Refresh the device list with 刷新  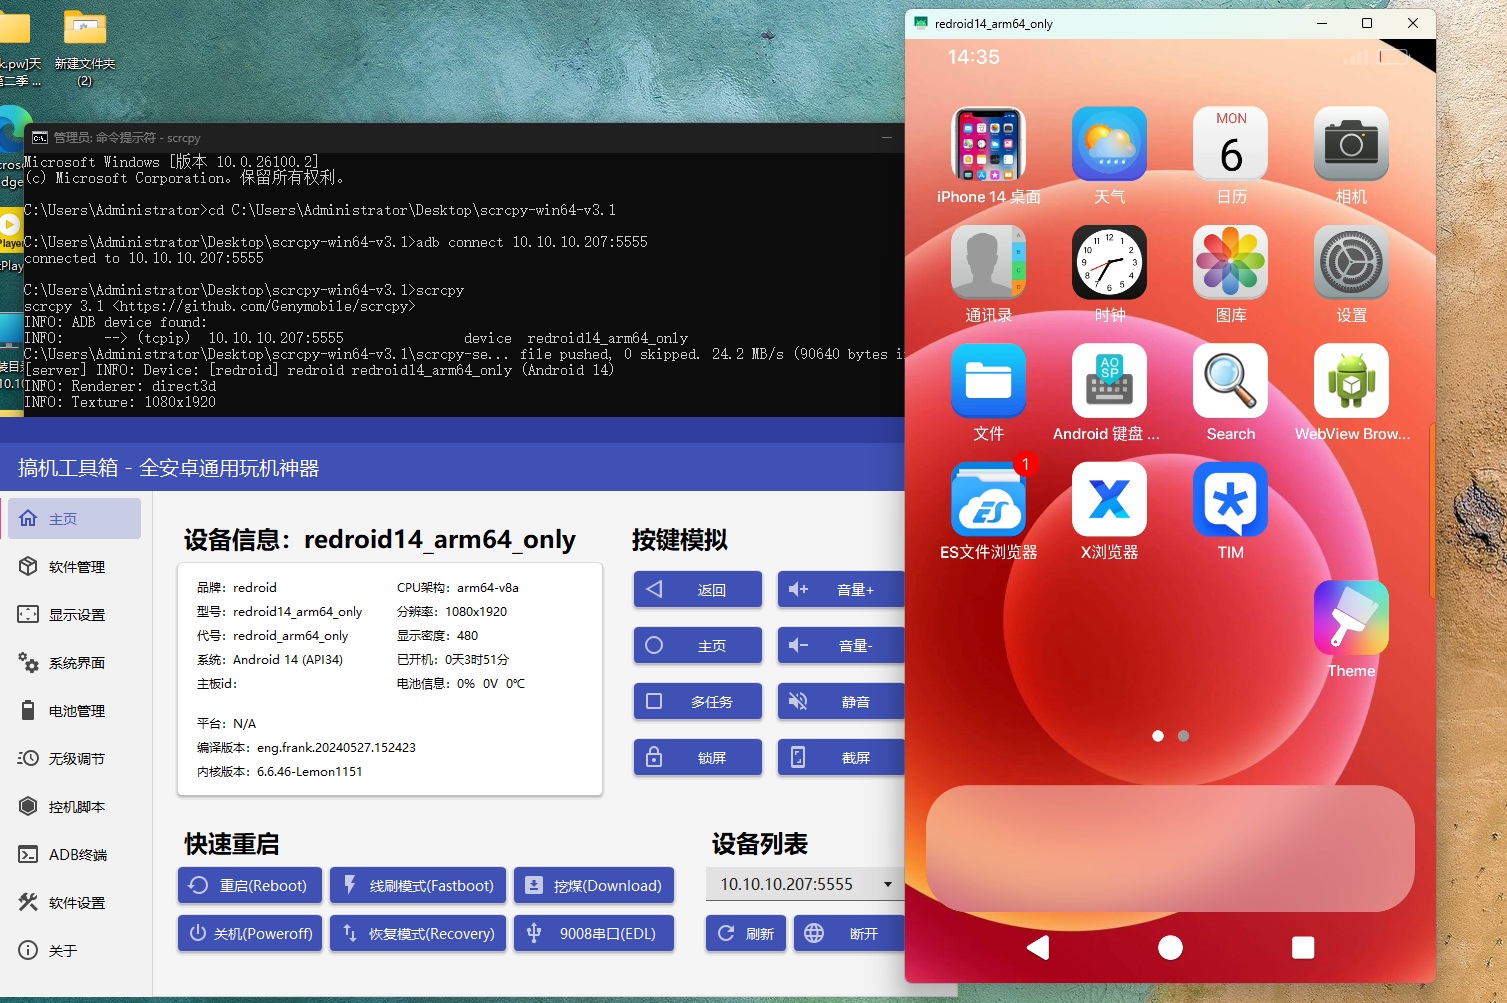point(746,934)
